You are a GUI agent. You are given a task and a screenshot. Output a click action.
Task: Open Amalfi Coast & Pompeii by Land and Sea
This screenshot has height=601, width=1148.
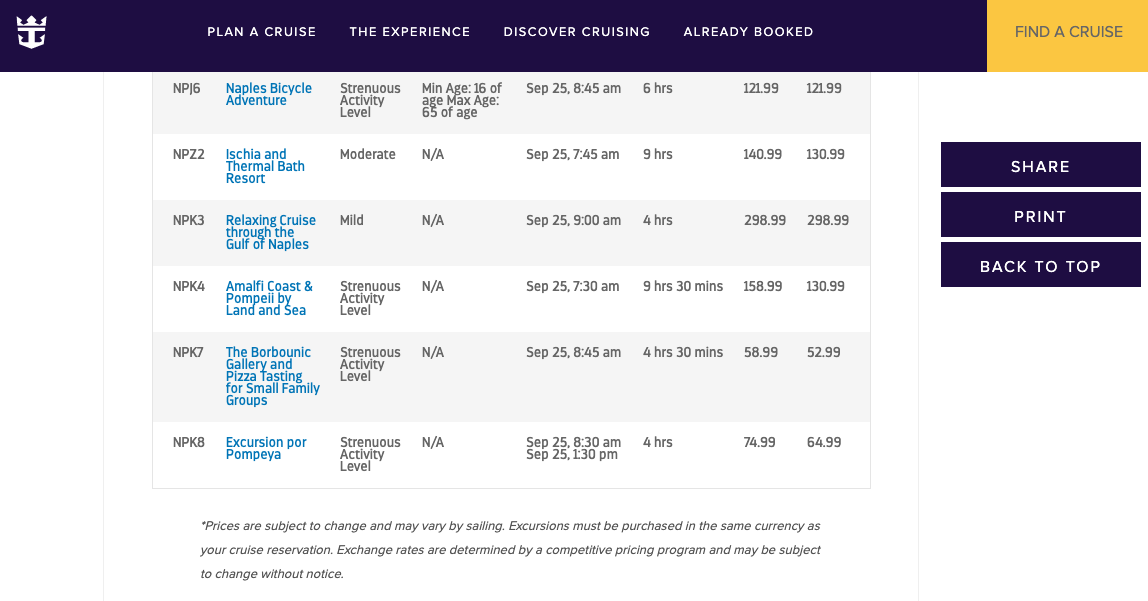tap(269, 298)
